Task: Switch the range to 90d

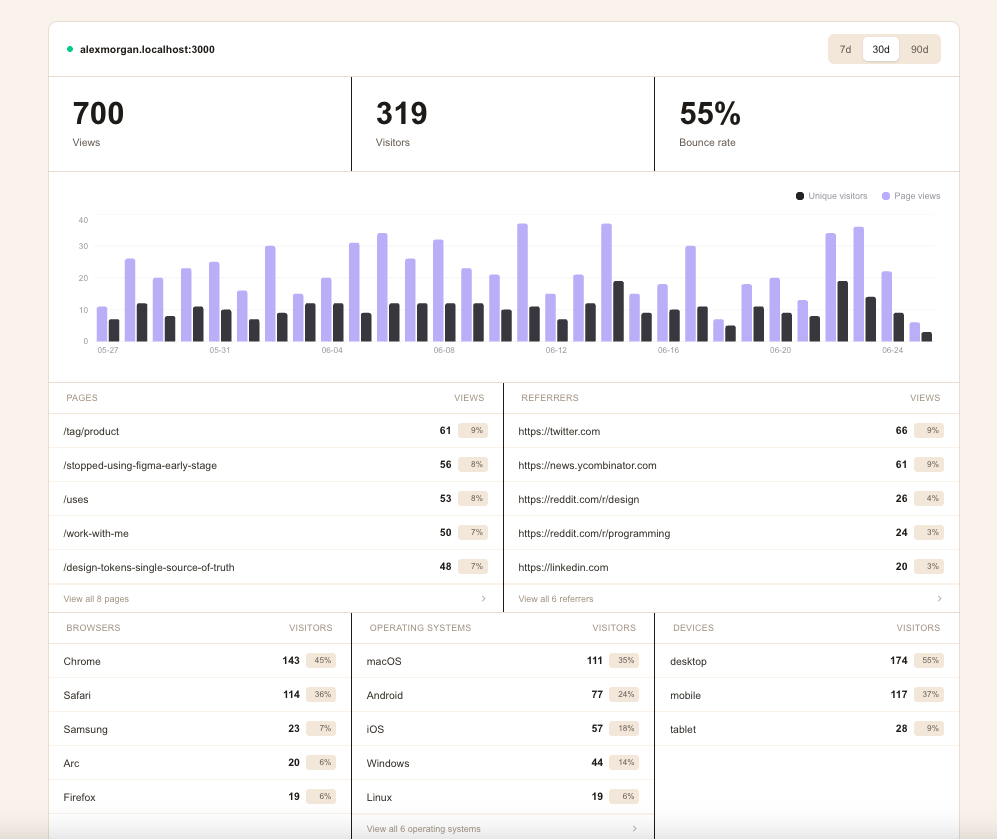Action: [x=919, y=49]
